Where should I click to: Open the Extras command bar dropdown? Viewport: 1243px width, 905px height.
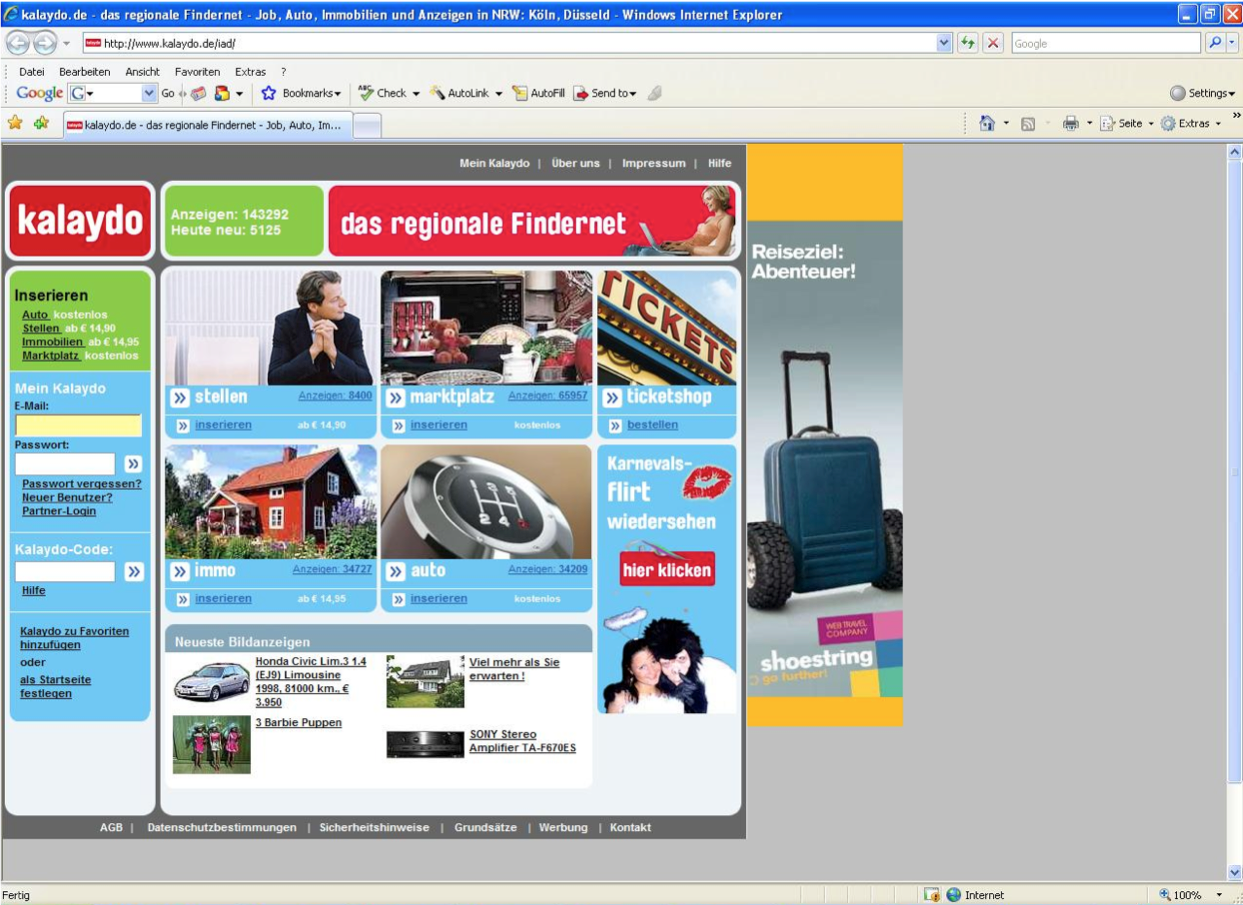1192,123
